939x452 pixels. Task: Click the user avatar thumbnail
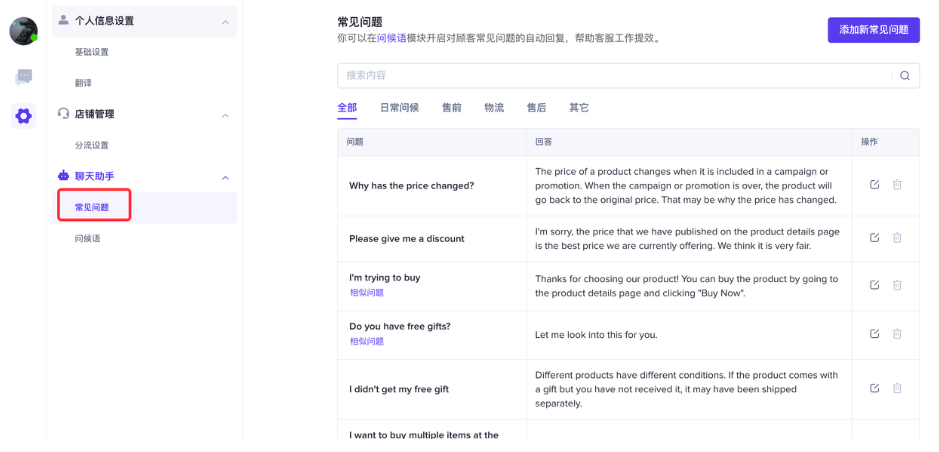click(23, 31)
